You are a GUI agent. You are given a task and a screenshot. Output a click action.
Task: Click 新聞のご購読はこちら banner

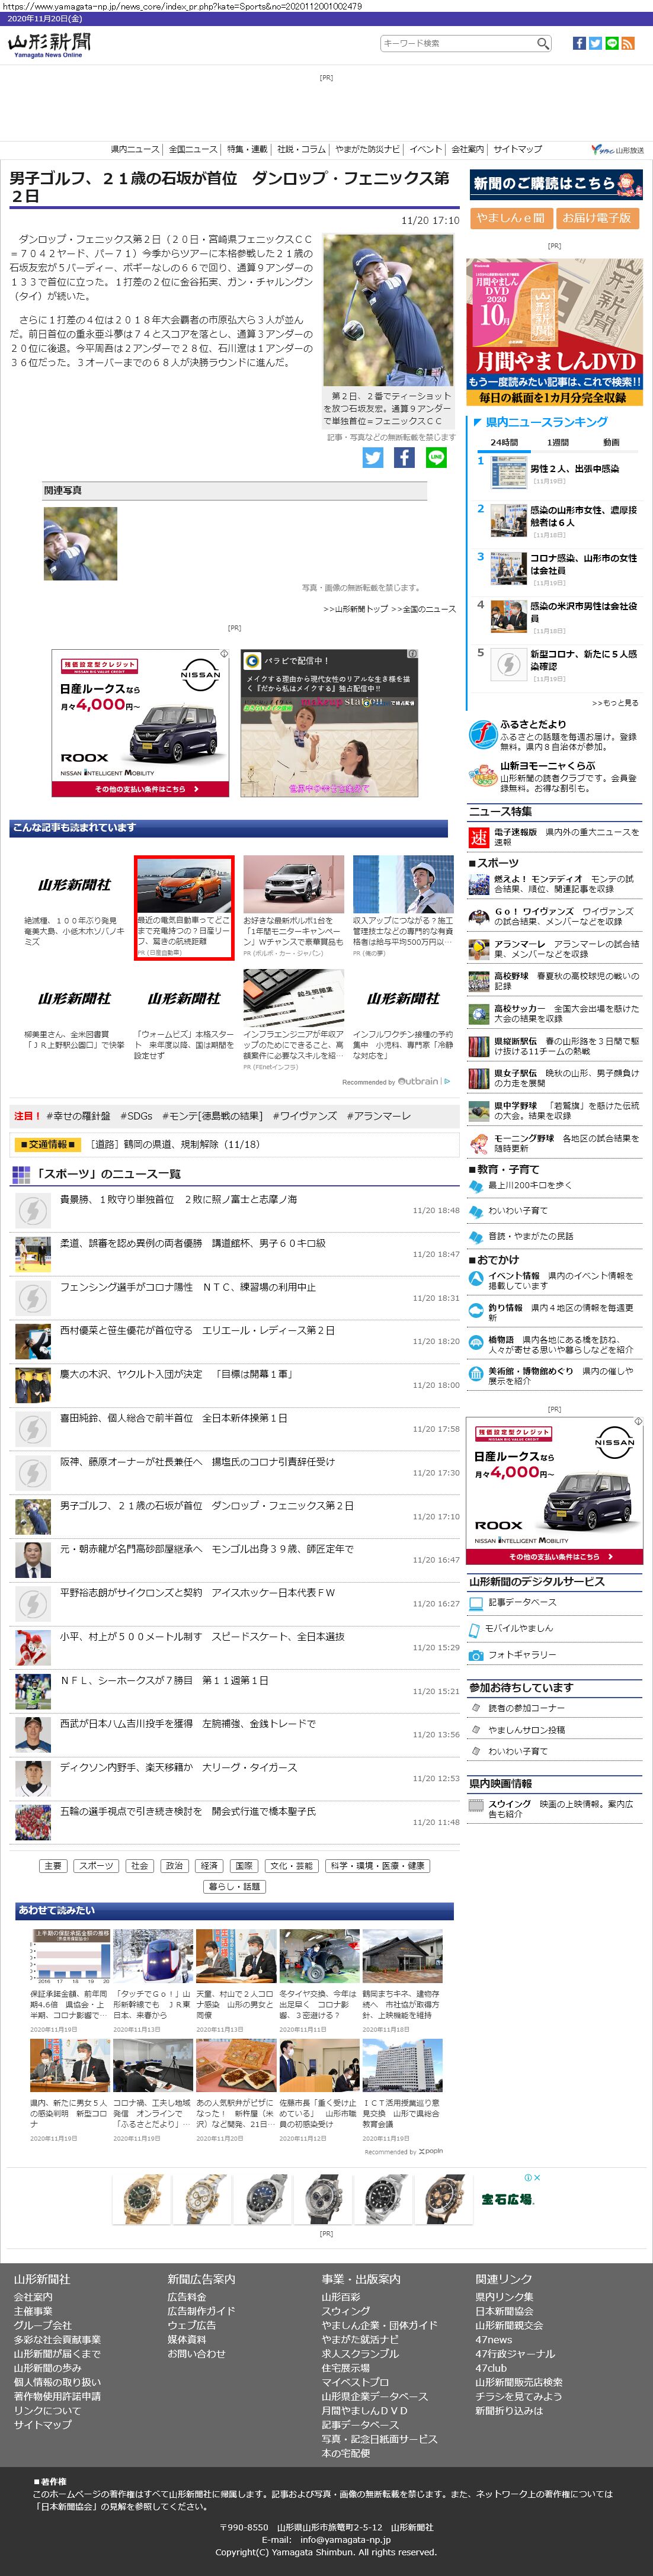click(556, 184)
